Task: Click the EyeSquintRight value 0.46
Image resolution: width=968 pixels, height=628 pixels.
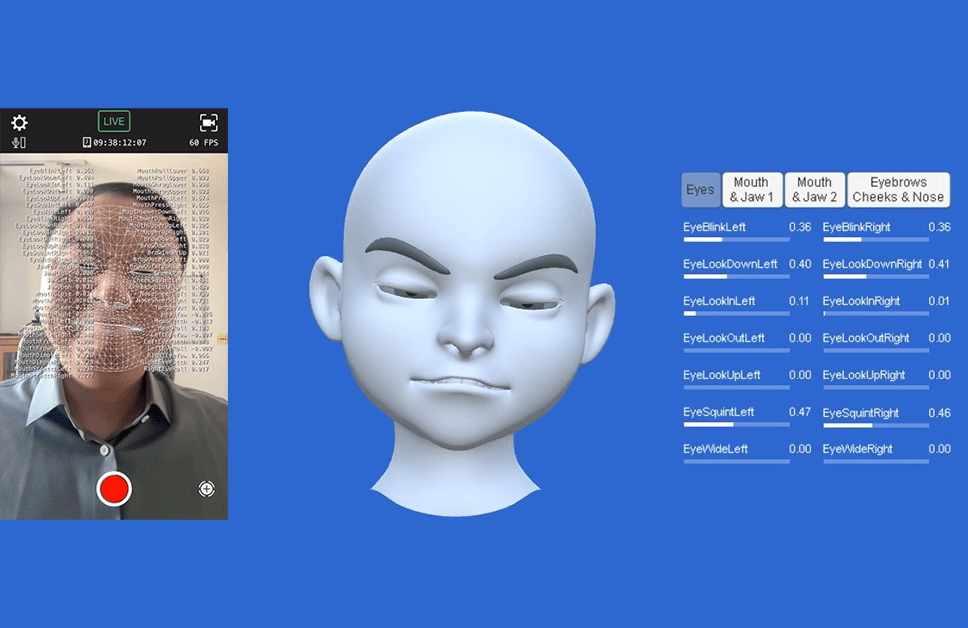Action: click(940, 412)
